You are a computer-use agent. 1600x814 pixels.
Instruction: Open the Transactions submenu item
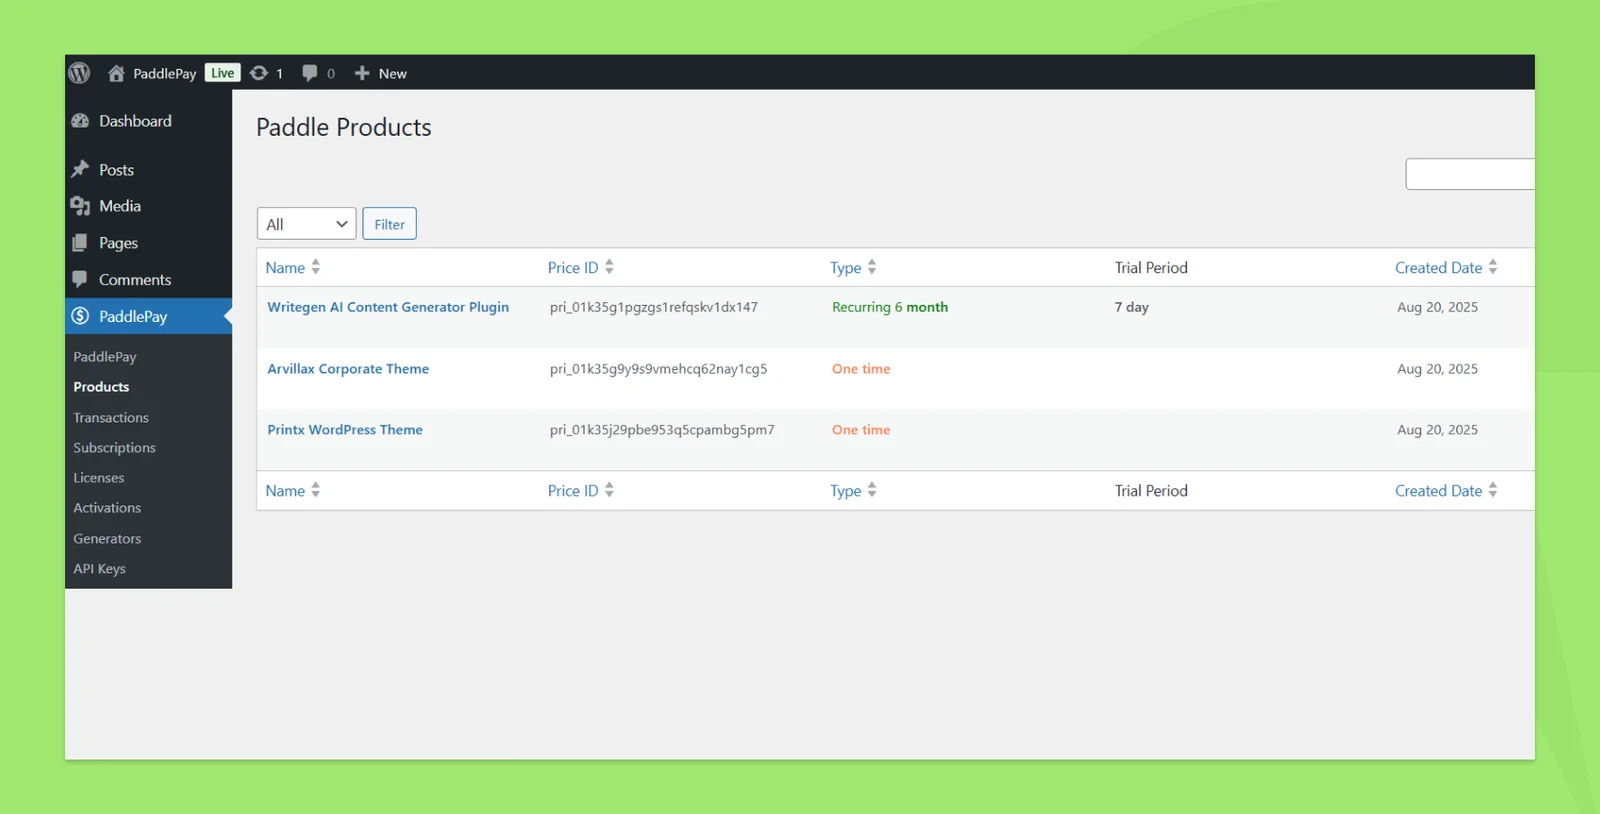tap(111, 418)
